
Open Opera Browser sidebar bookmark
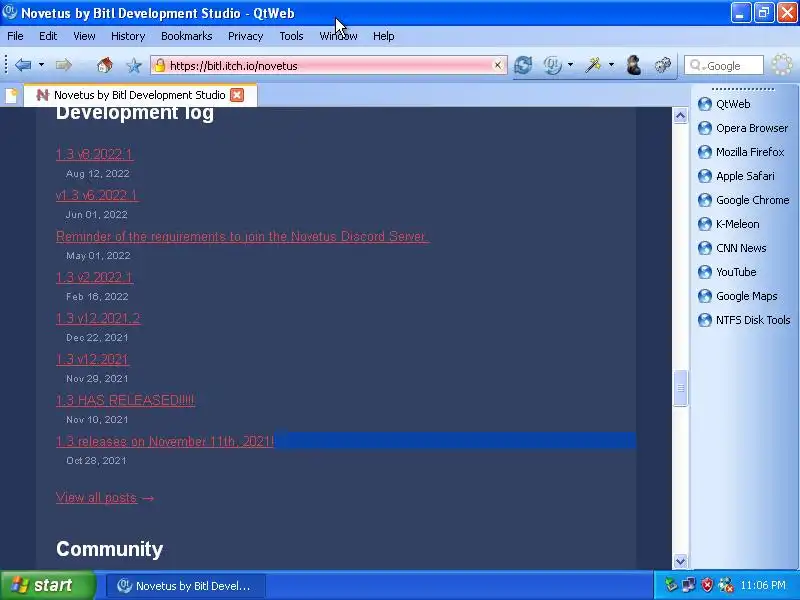pos(743,128)
